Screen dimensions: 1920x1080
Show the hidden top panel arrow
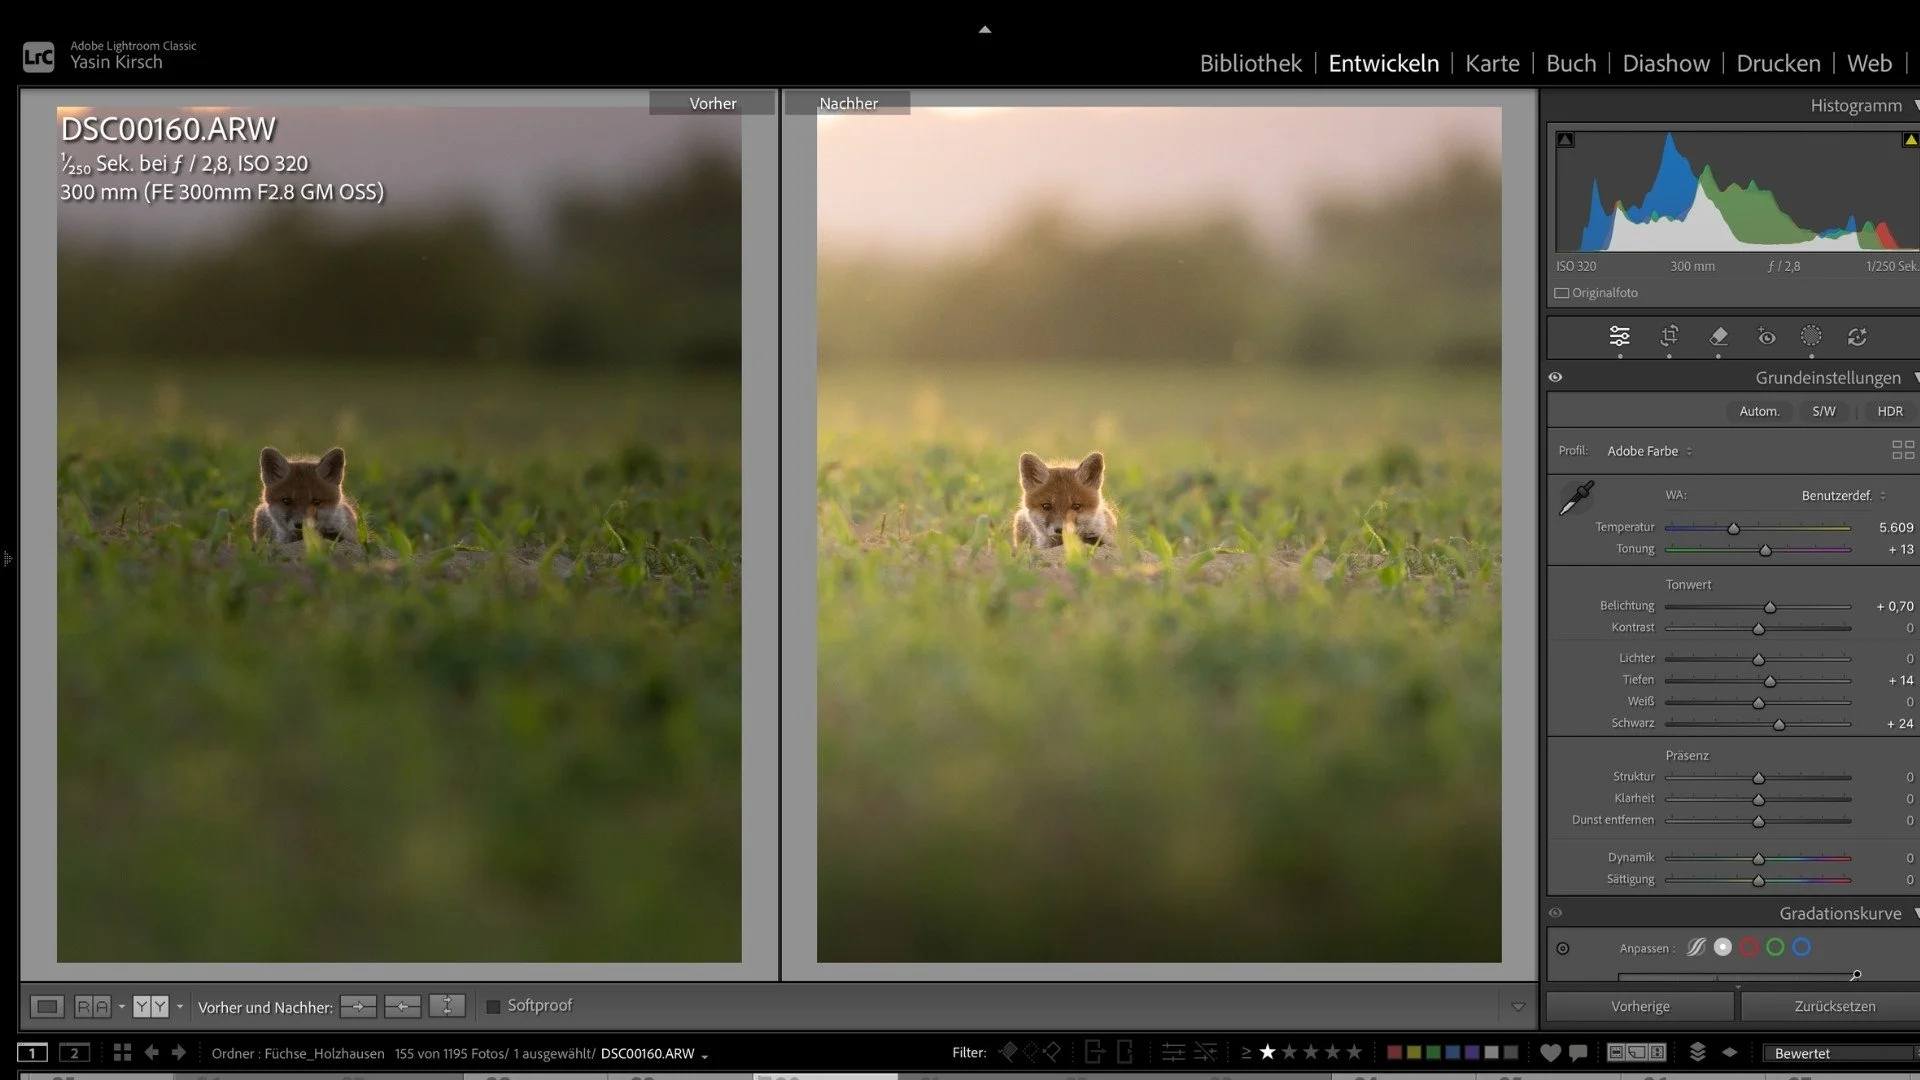985,30
